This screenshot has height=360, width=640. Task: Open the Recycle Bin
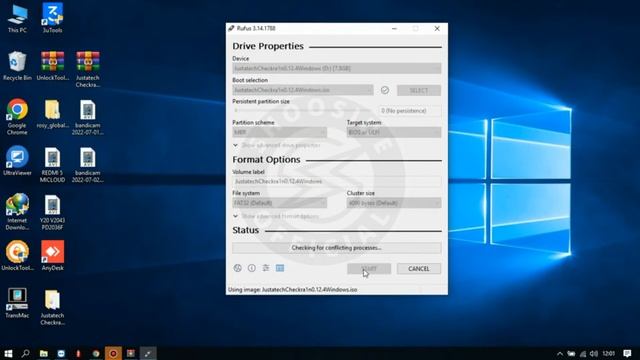tap(17, 66)
